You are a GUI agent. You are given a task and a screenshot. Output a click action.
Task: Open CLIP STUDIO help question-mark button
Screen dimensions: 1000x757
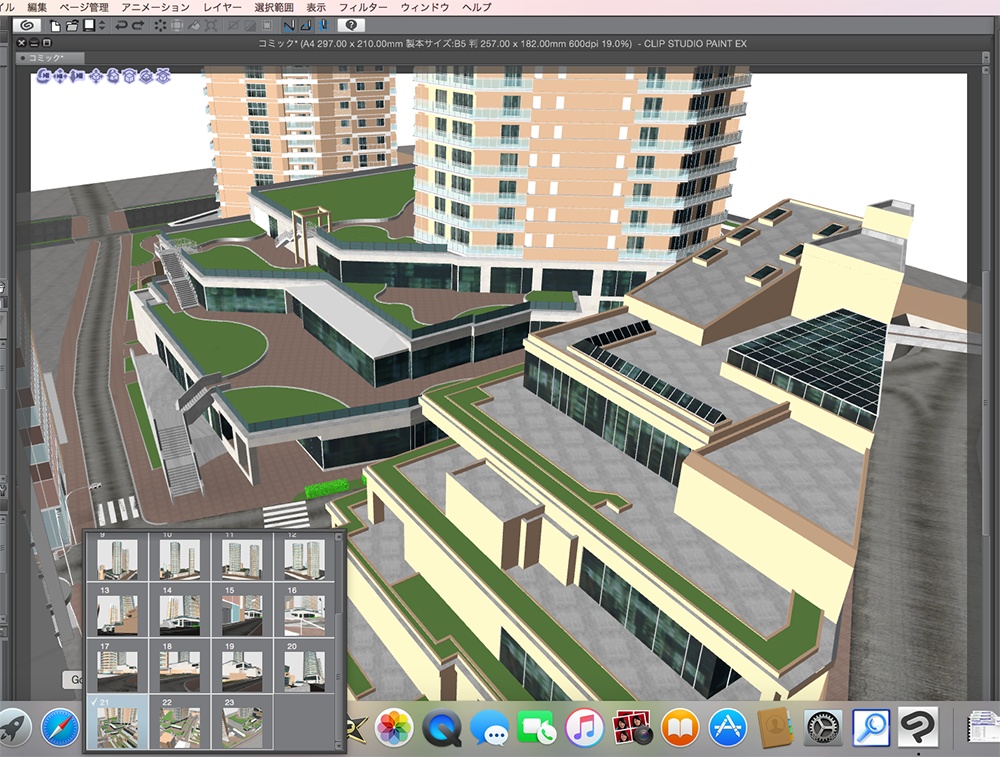tap(351, 26)
